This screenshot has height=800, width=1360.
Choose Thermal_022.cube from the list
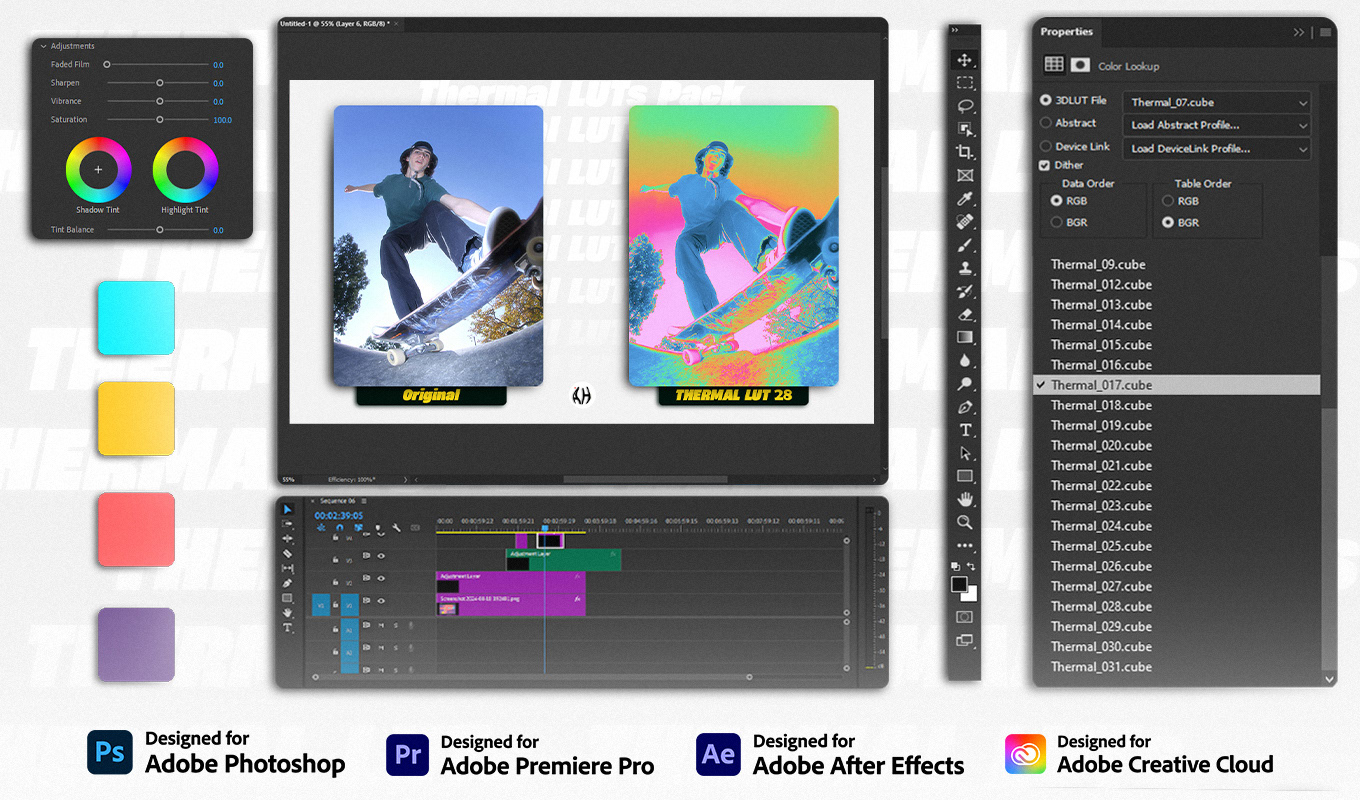tap(1101, 485)
